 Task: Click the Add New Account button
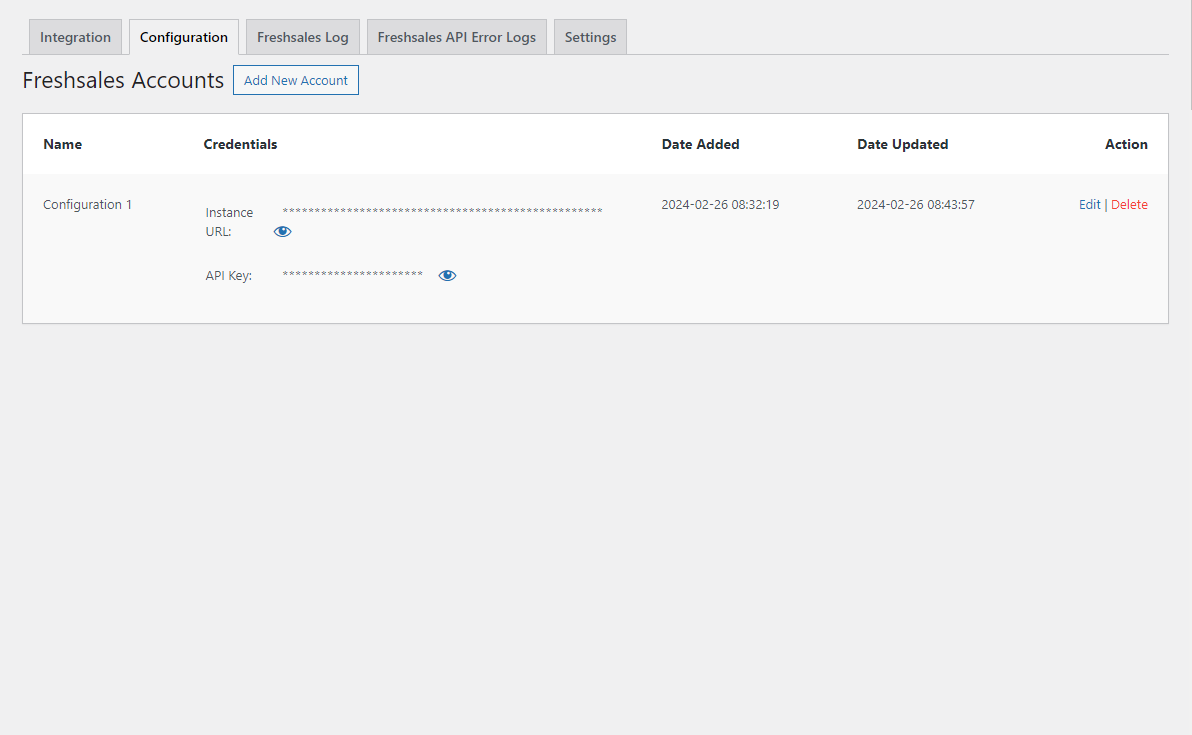click(x=296, y=81)
